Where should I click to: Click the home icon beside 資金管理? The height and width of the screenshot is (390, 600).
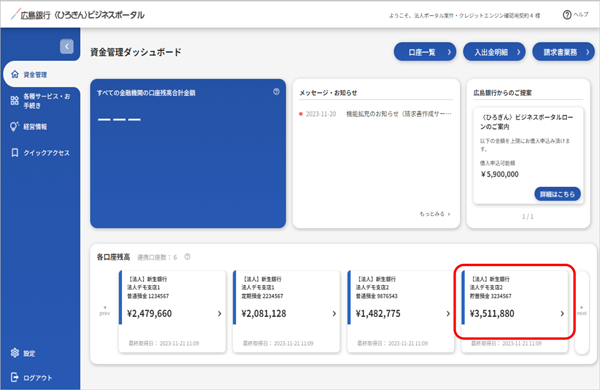(15, 74)
